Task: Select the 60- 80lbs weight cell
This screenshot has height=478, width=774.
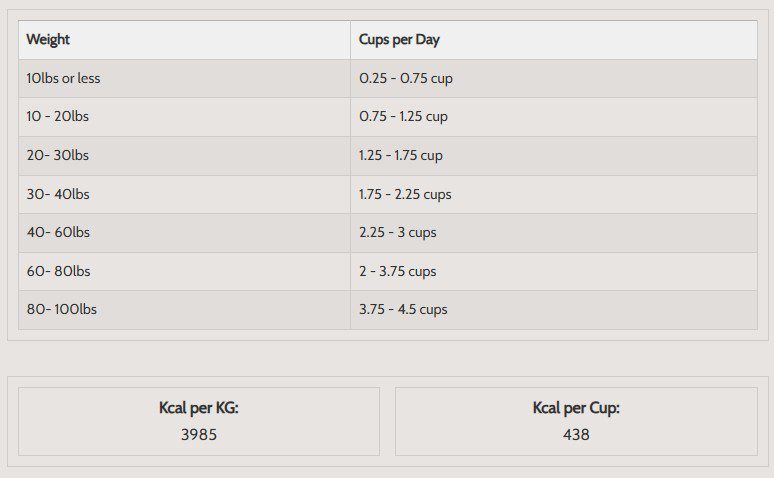Action: pyautogui.click(x=58, y=271)
